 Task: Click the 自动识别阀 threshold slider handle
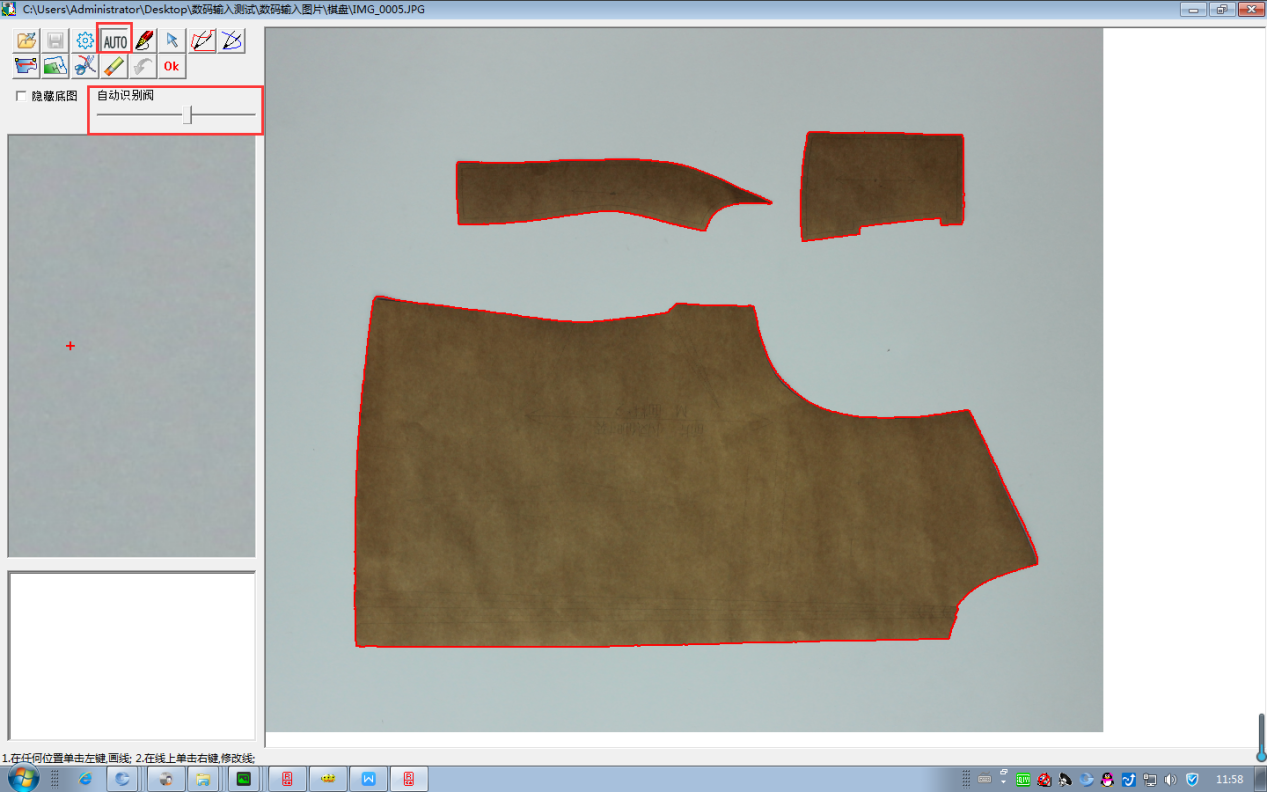187,116
